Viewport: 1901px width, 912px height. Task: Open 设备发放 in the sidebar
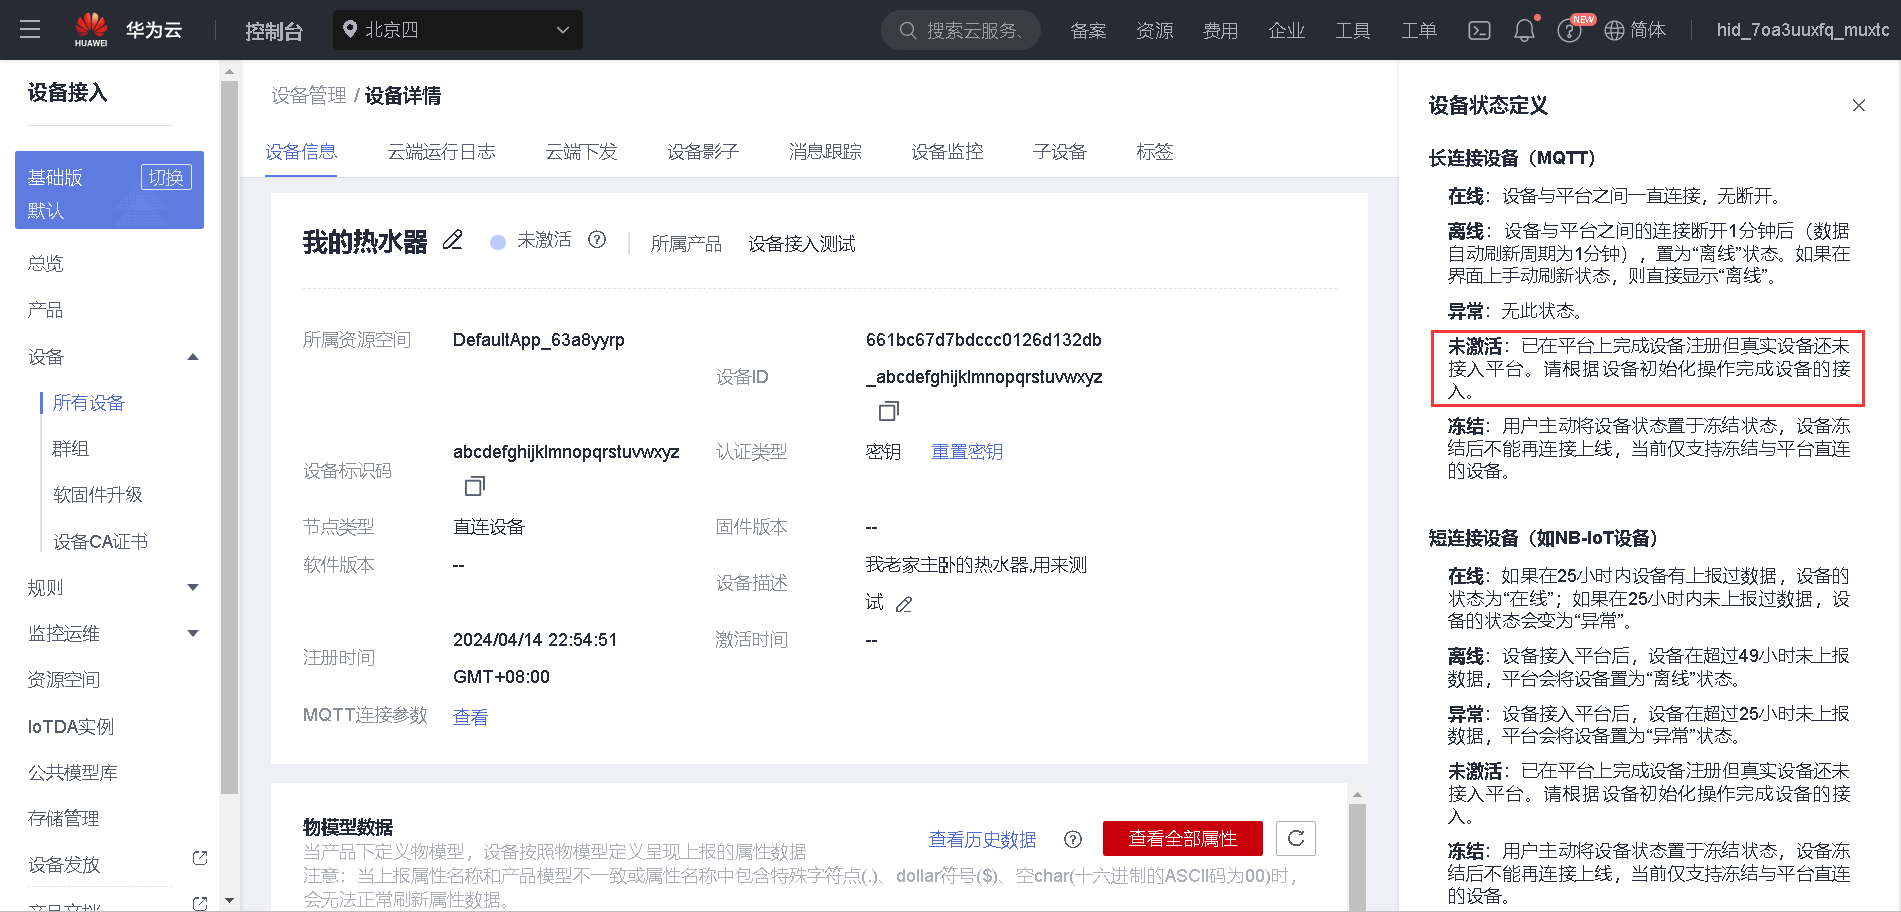[x=64, y=865]
